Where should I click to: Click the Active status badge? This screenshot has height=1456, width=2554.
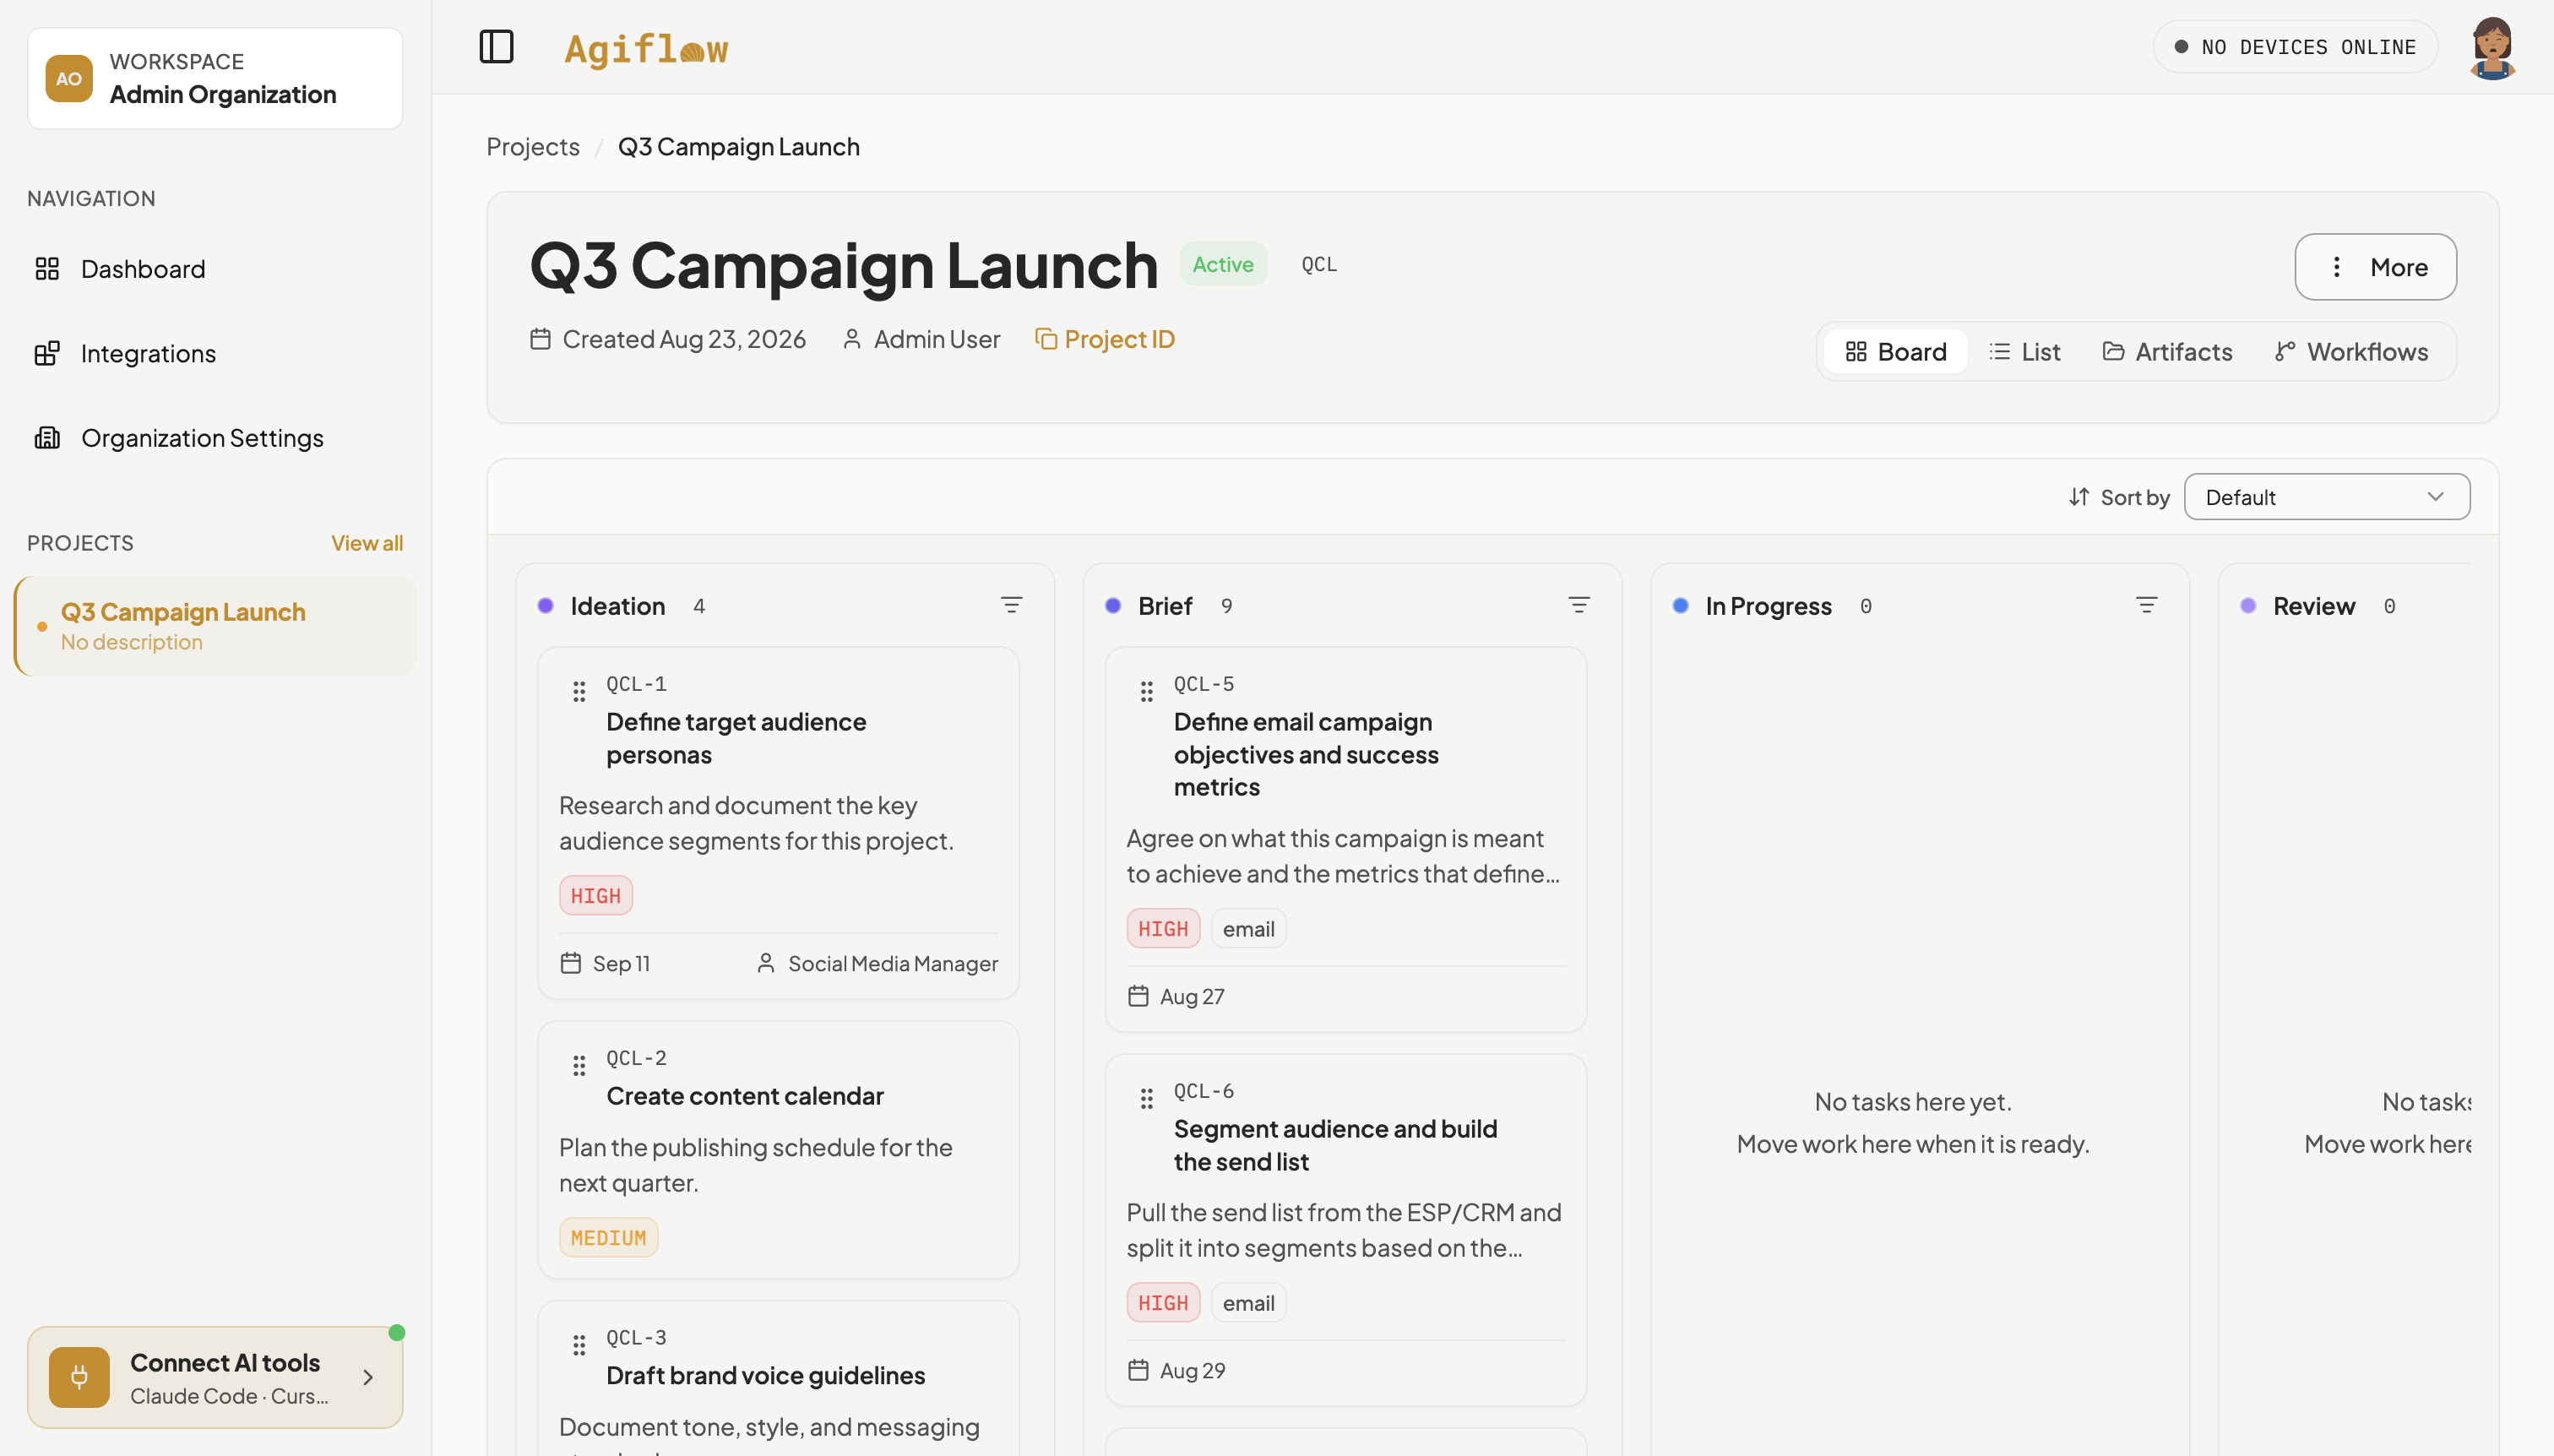[1222, 264]
